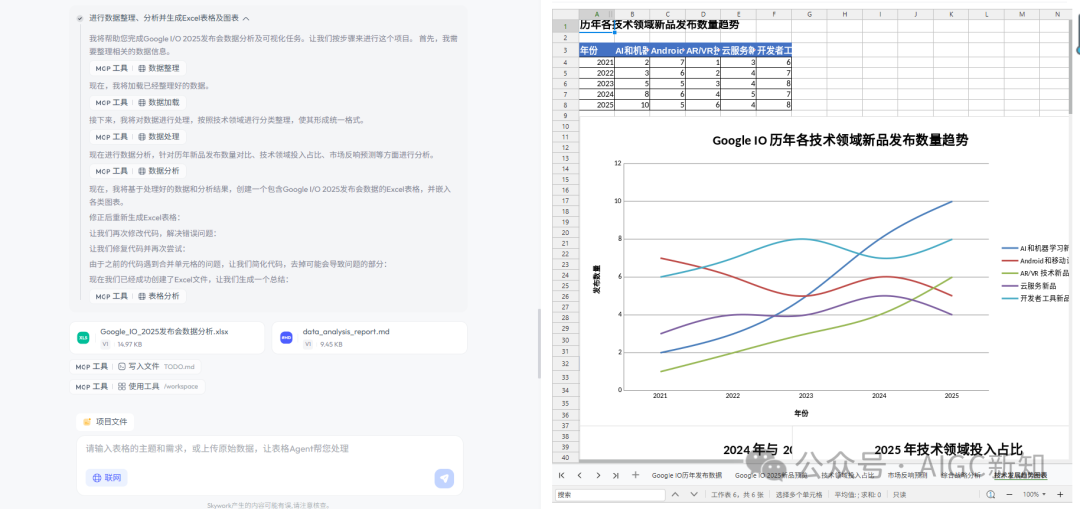The width and height of the screenshot is (1080, 509).
Task: Switch to 市场反响预测 sheet tab
Action: tap(908, 475)
